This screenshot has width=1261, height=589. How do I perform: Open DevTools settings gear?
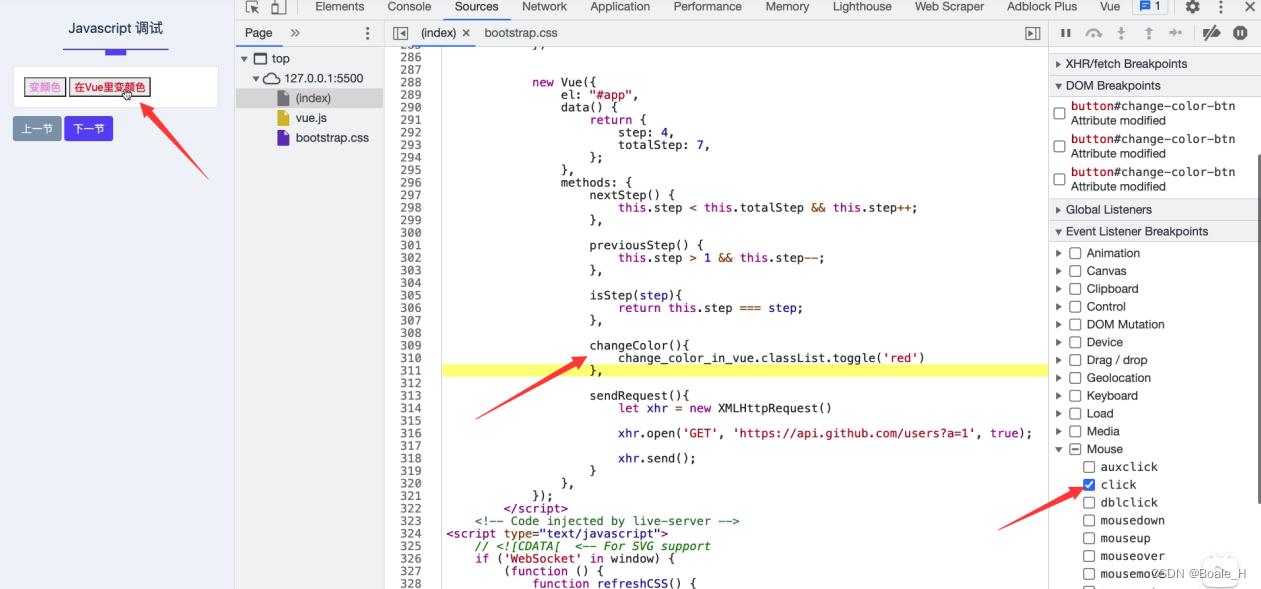click(1192, 7)
